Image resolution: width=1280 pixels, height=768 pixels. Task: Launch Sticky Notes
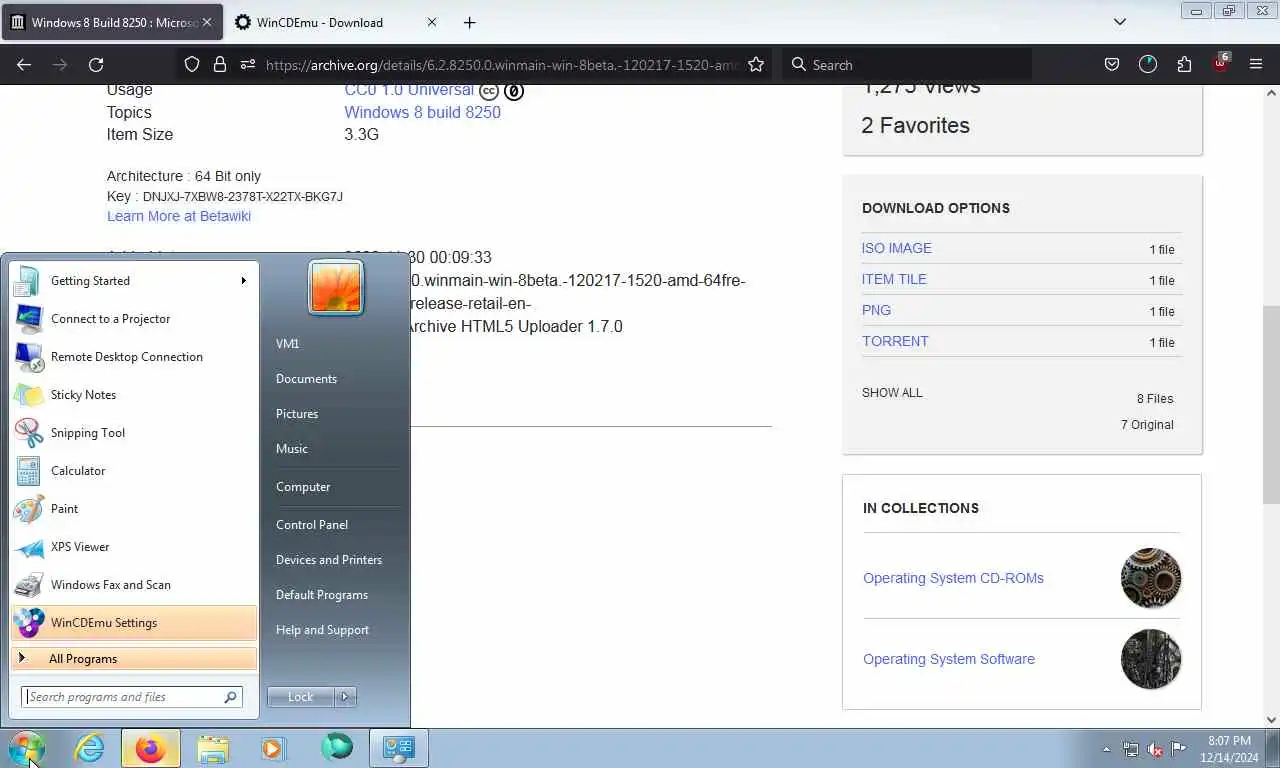pyautogui.click(x=133, y=395)
